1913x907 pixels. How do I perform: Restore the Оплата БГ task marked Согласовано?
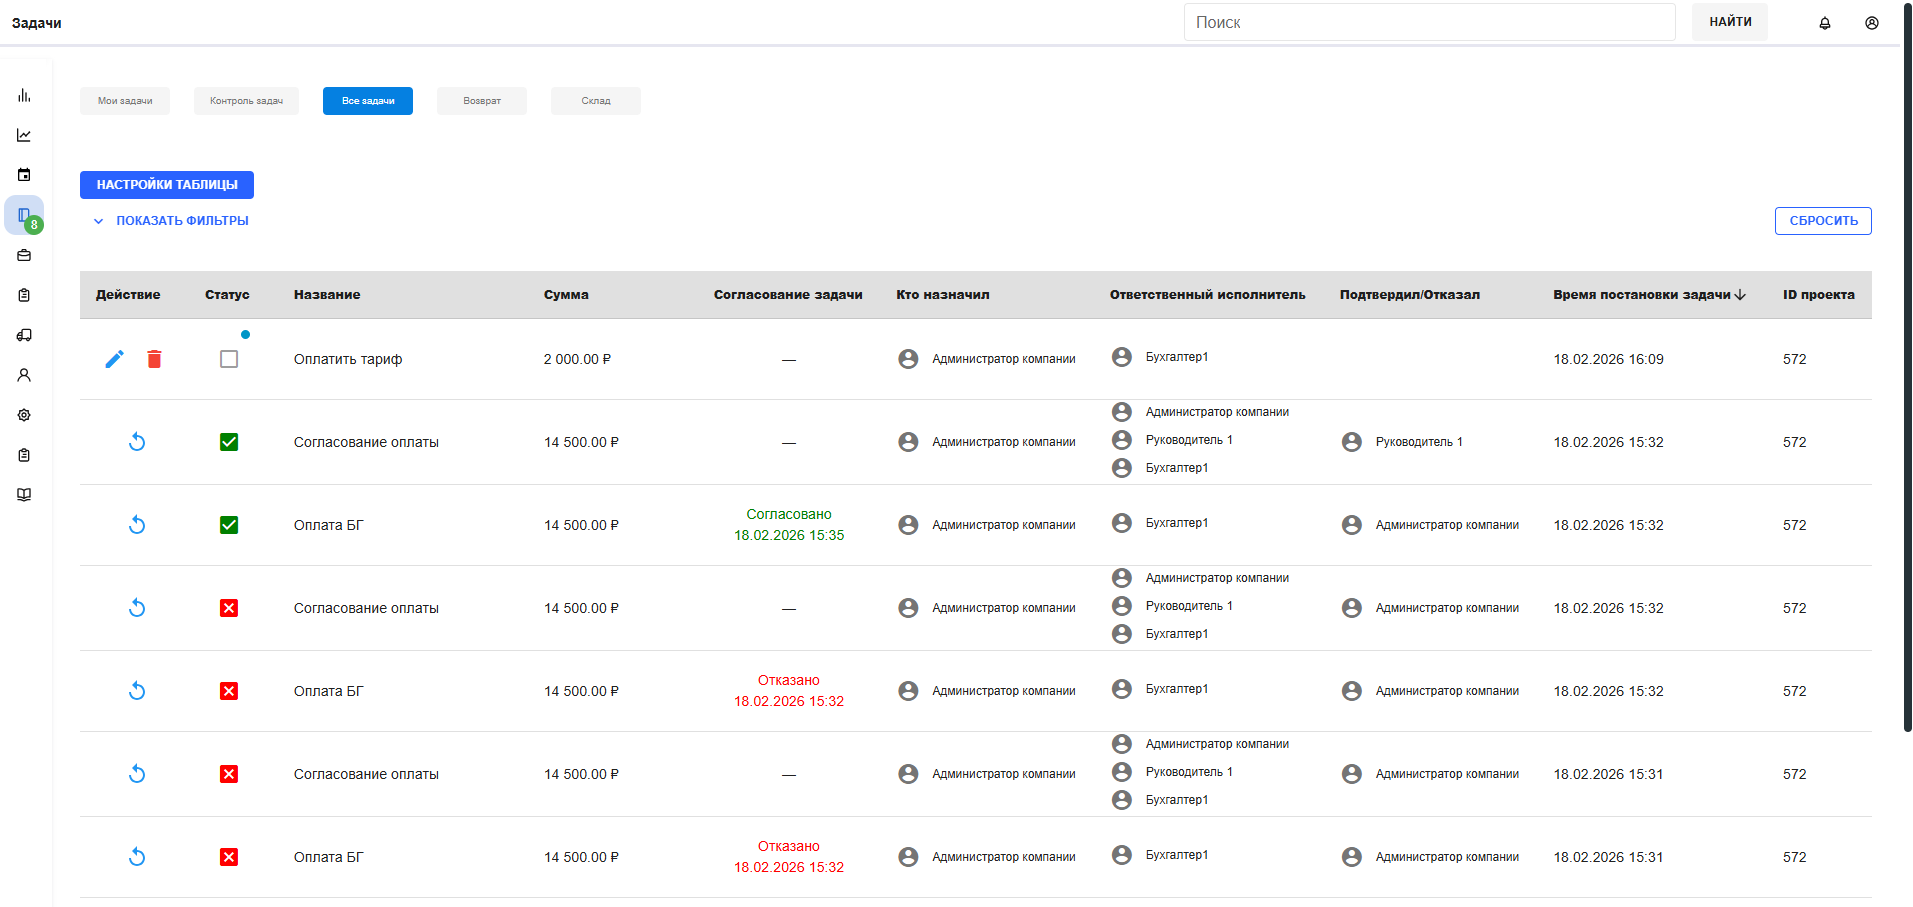[137, 525]
